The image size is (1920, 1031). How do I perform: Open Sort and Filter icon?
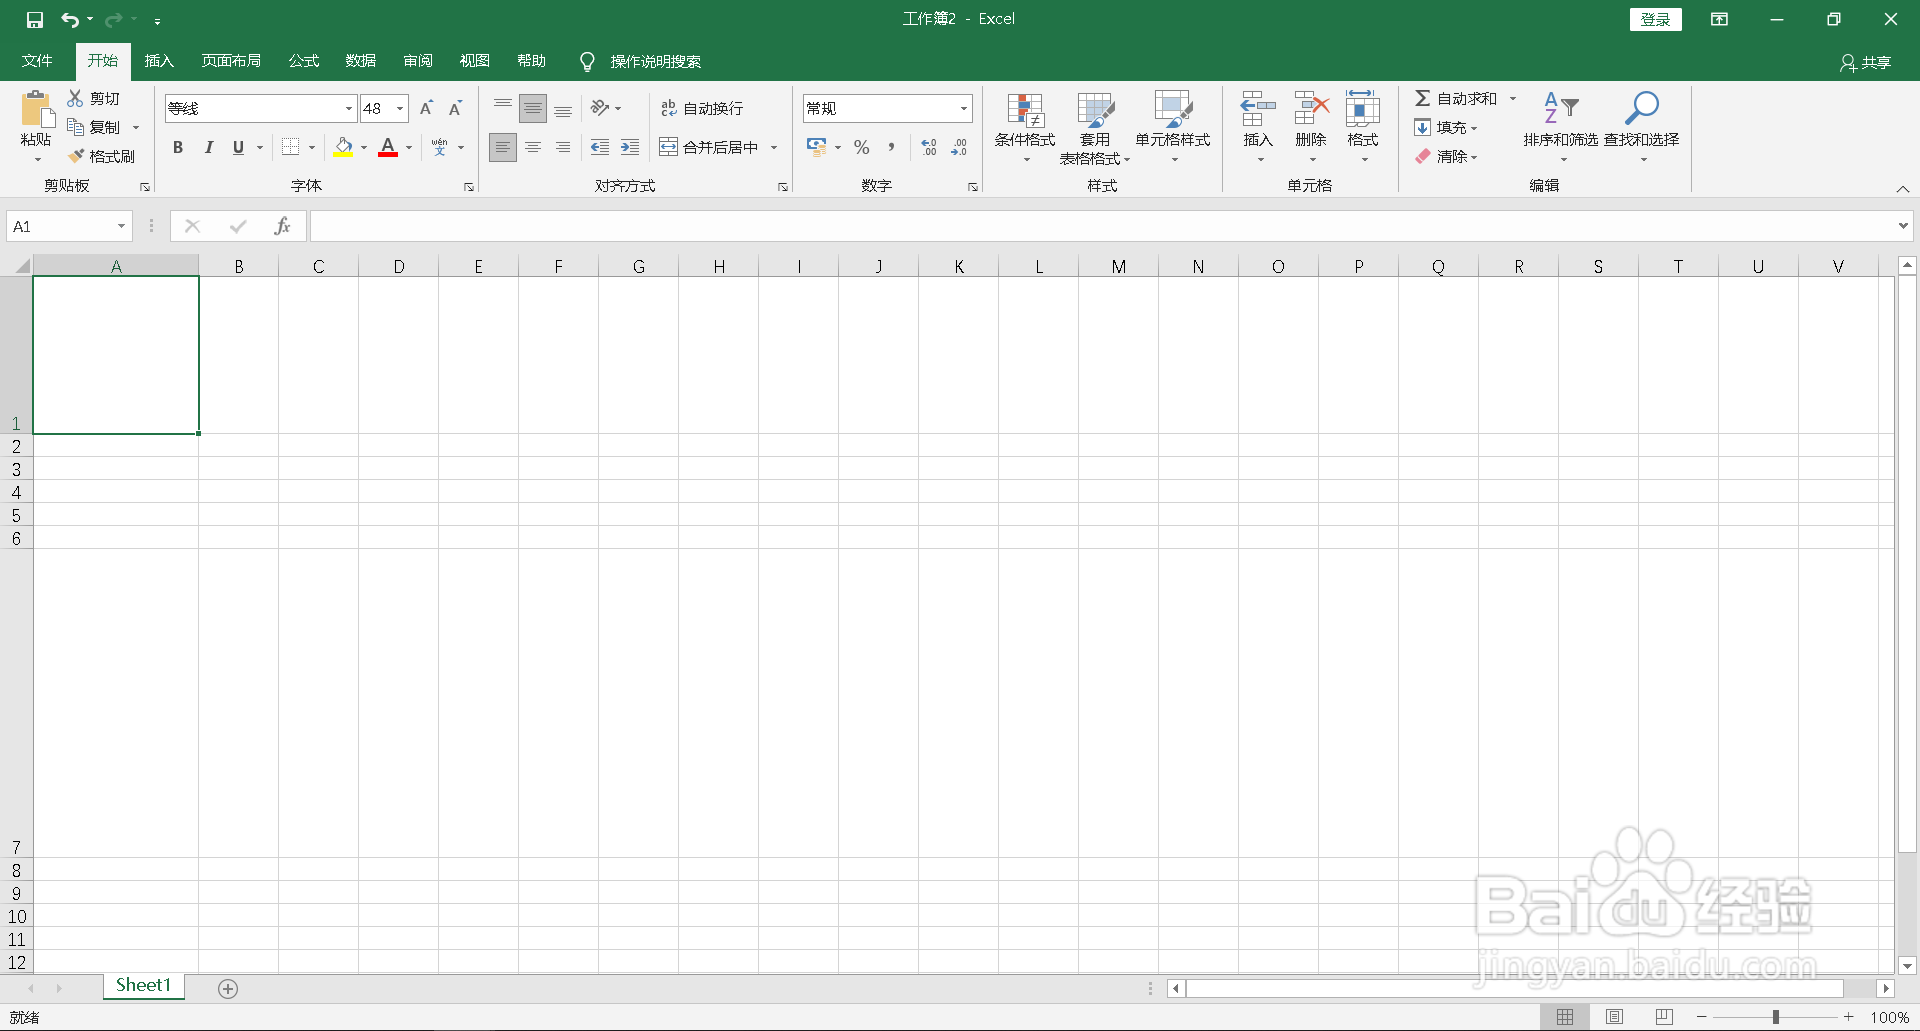tap(1561, 108)
